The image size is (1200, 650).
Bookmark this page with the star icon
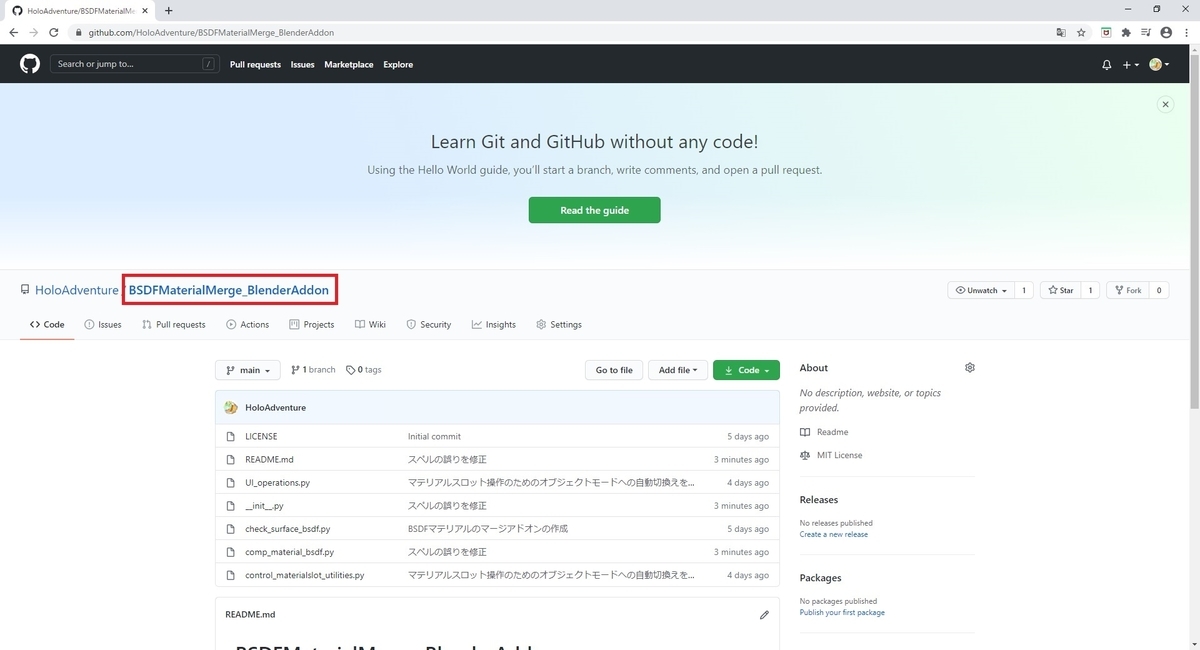click(1081, 32)
